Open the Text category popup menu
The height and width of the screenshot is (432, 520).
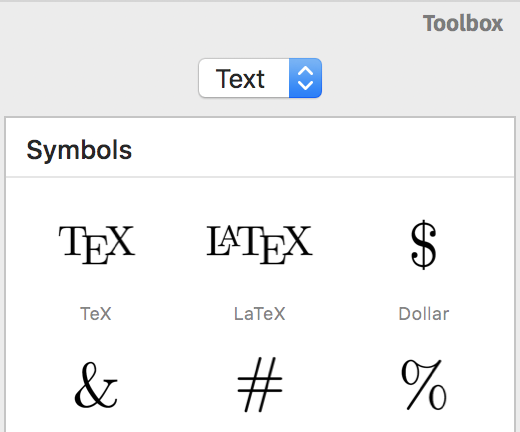(x=260, y=78)
